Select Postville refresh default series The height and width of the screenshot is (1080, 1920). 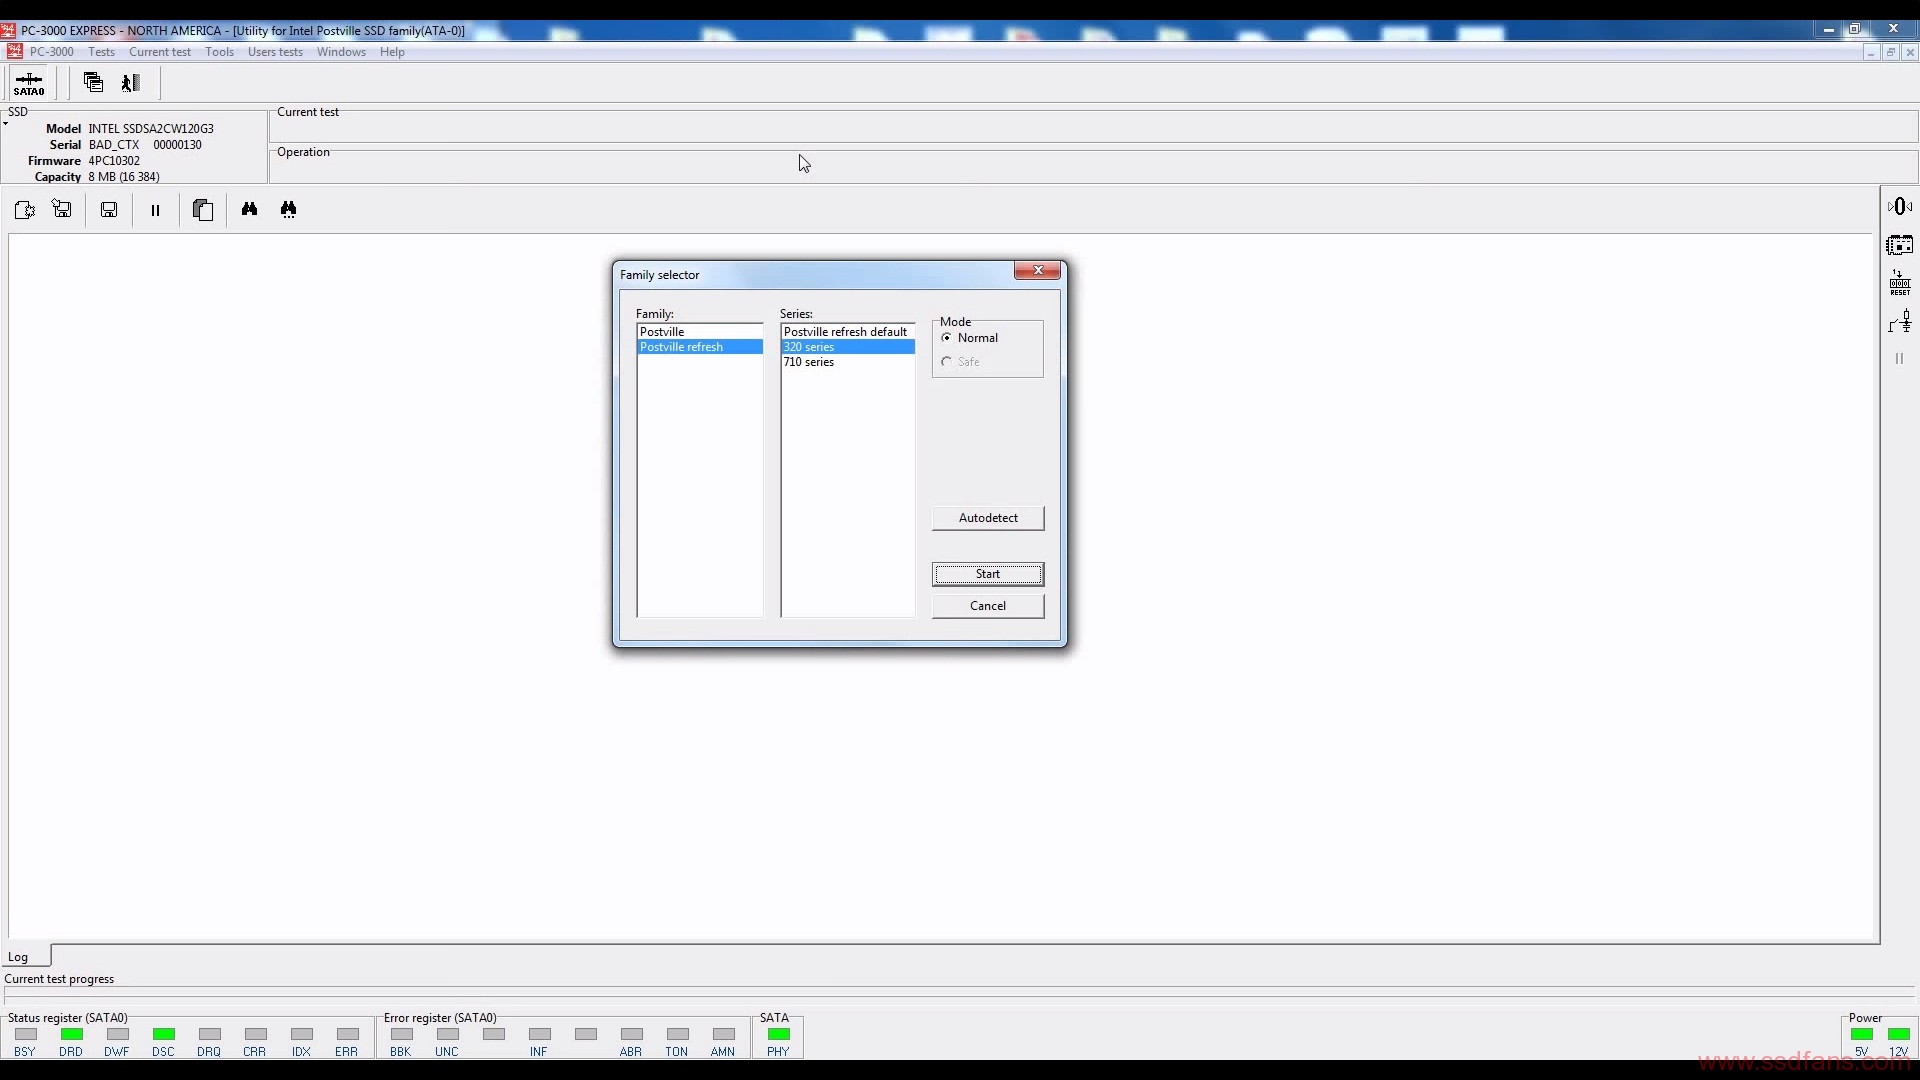[847, 332]
